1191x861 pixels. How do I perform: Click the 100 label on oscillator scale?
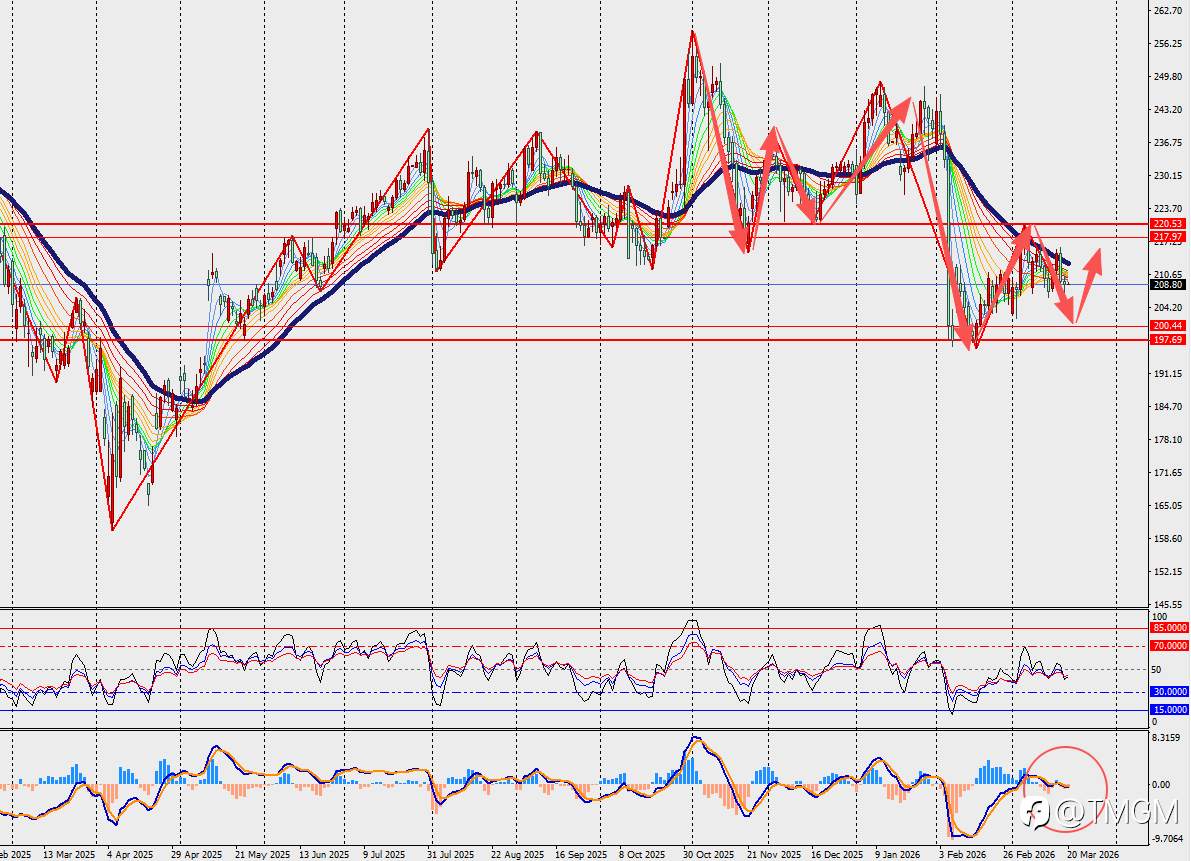(1159, 617)
